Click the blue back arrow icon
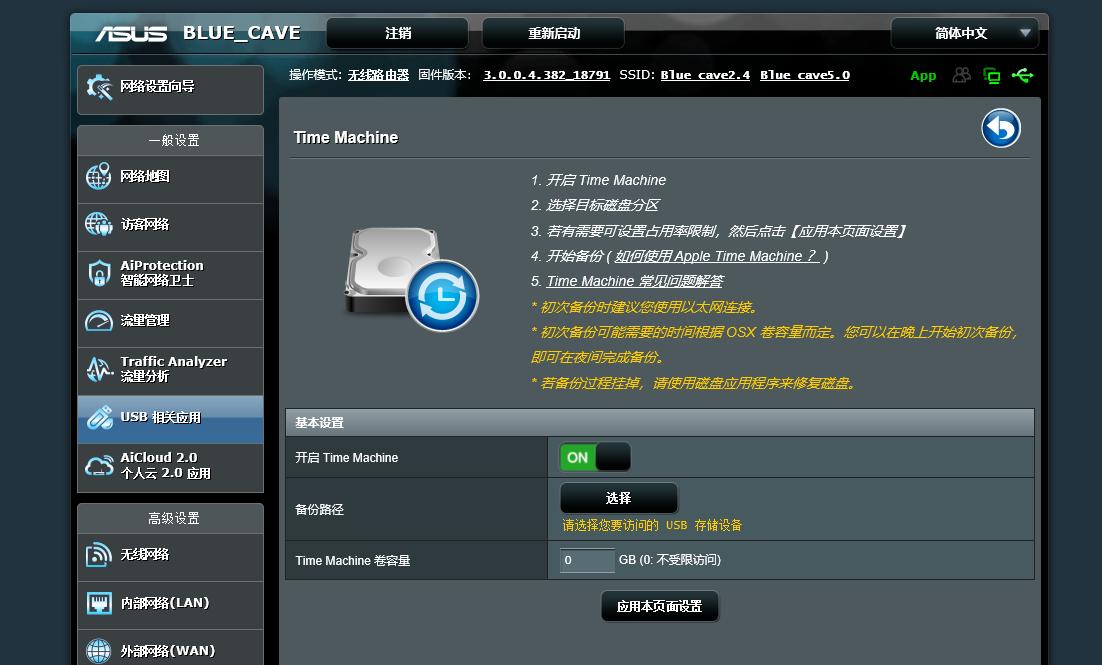The width and height of the screenshot is (1102, 665). pos(1001,128)
